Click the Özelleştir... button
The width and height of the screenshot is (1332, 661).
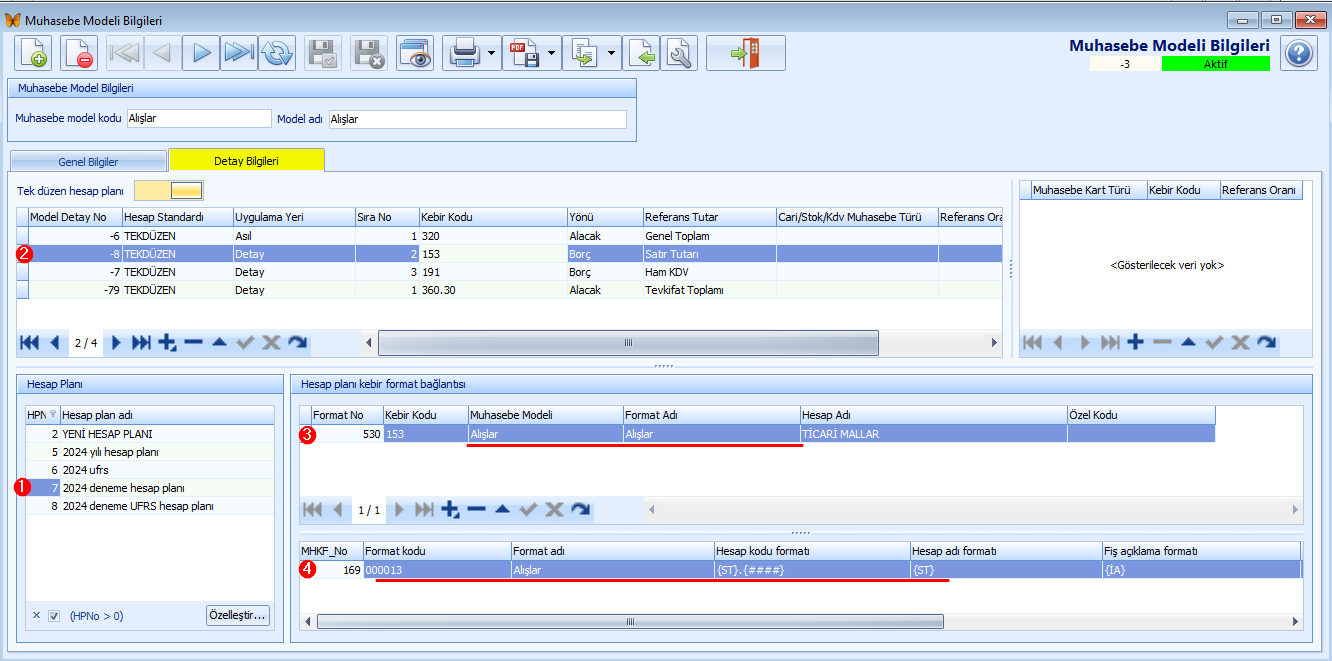point(238,615)
